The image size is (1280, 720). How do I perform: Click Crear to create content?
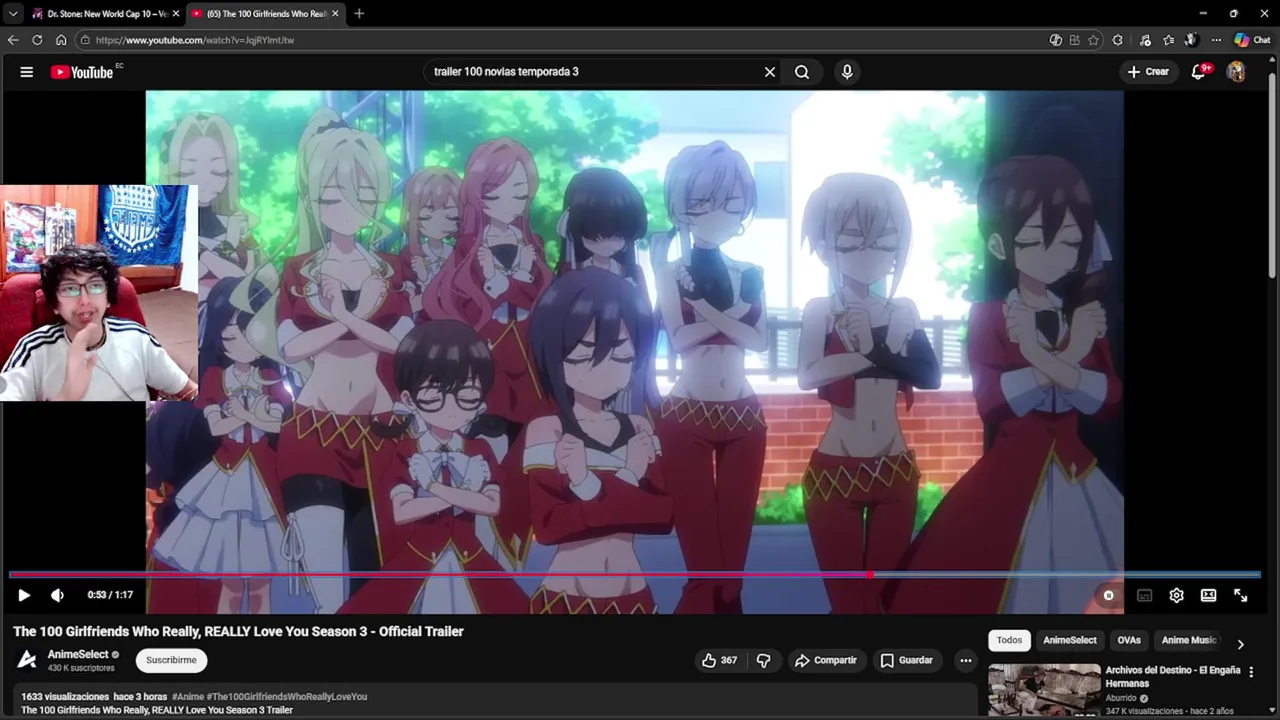(x=1148, y=72)
